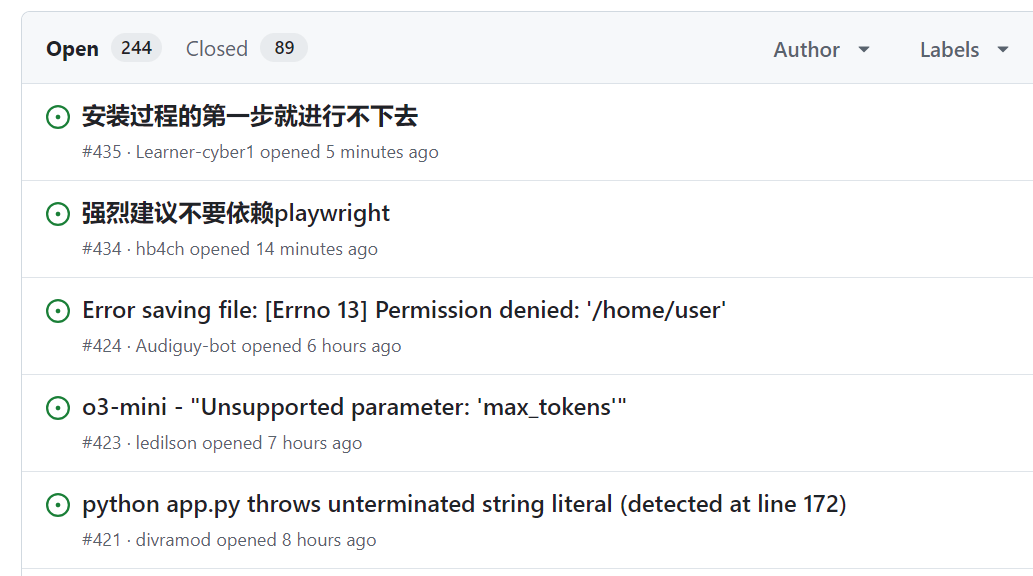Screen dimensions: 1033x576
Task: View author ledilson's issues
Action: click(167, 443)
